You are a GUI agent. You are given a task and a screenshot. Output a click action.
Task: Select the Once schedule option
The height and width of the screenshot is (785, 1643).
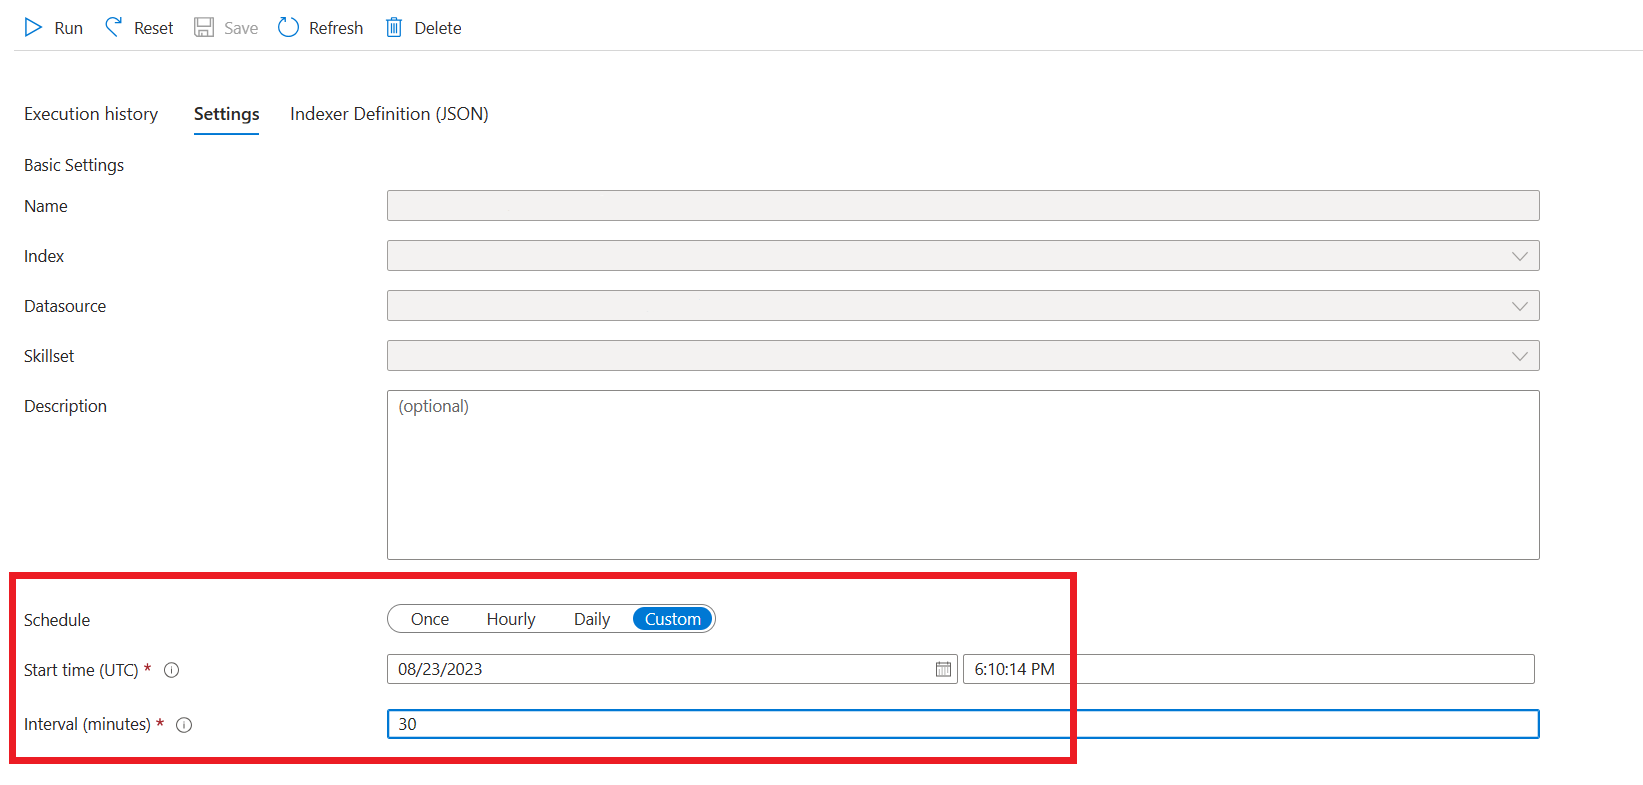point(430,619)
